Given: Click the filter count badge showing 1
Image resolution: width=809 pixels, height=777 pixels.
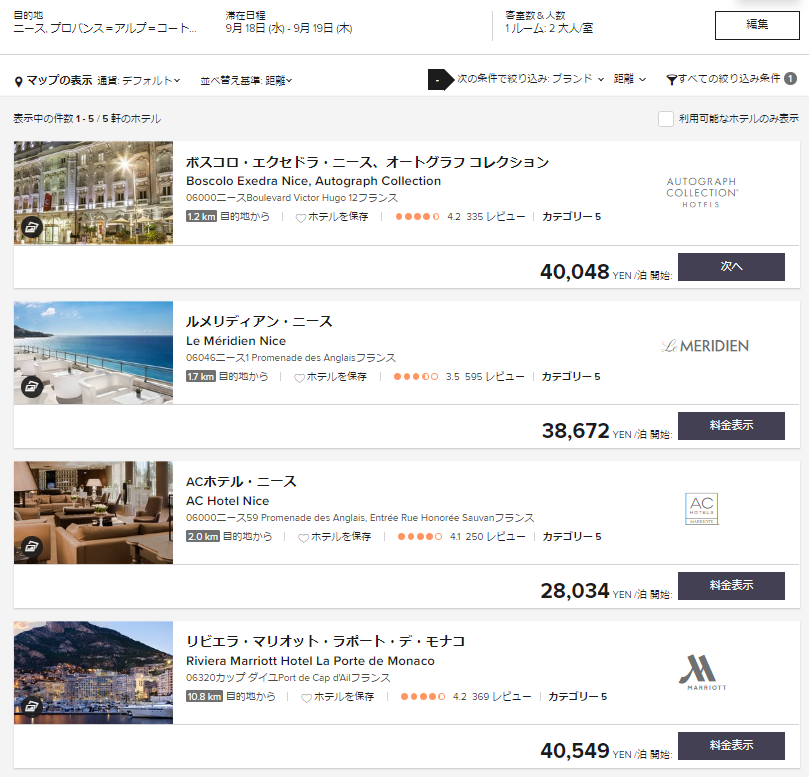Looking at the screenshot, I should pos(790,78).
